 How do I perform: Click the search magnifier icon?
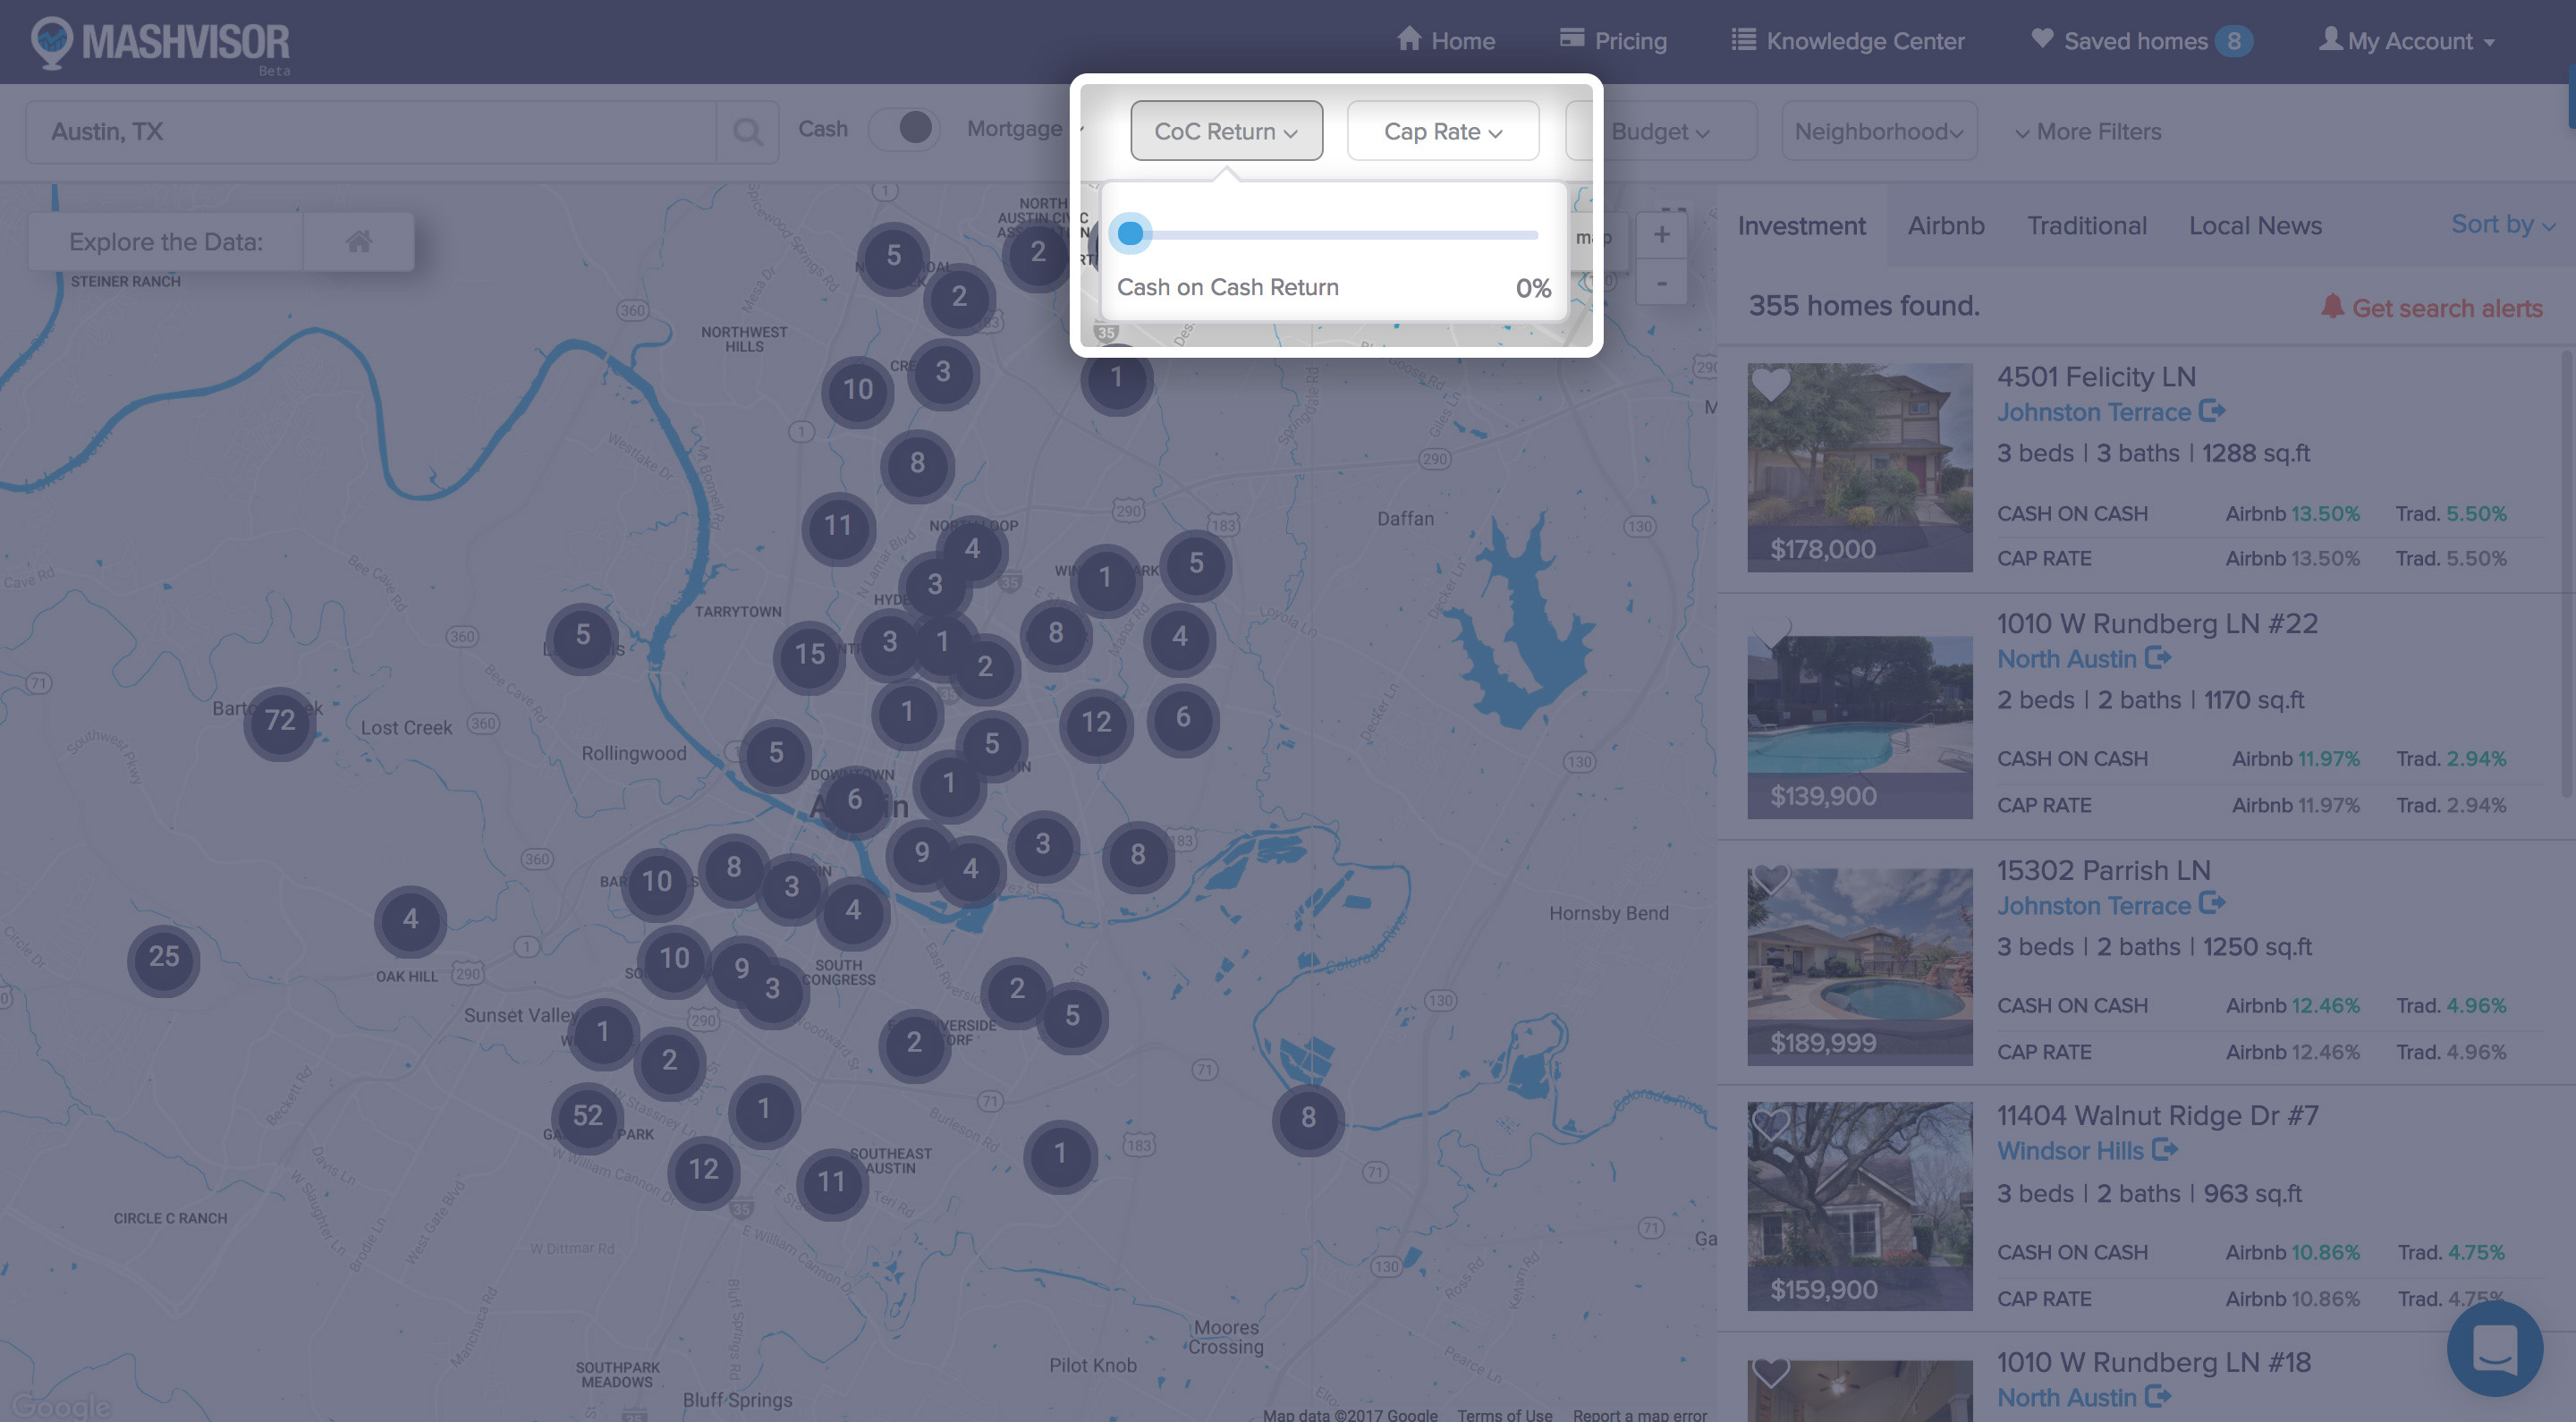[747, 132]
